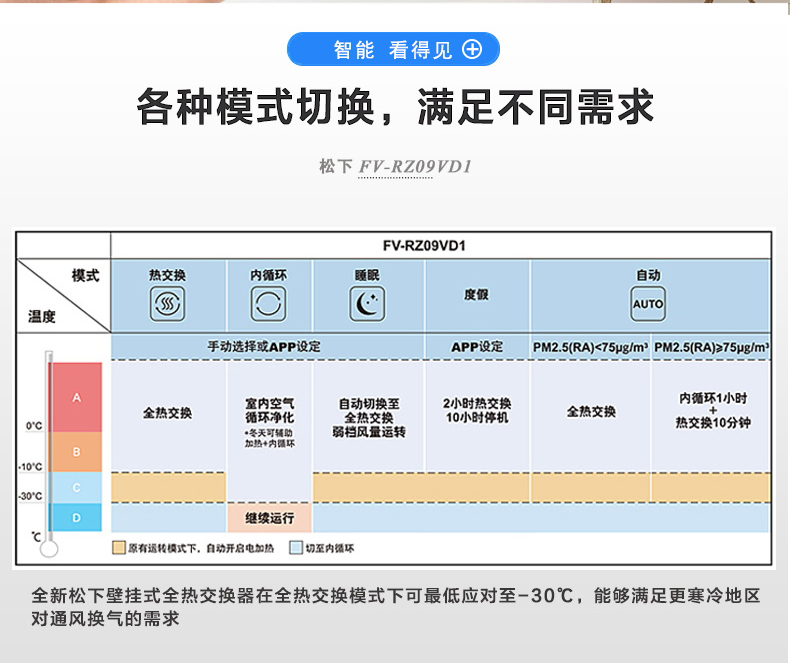790x663 pixels.
Task: Click the -10°C thermometer label
Action: (31, 467)
